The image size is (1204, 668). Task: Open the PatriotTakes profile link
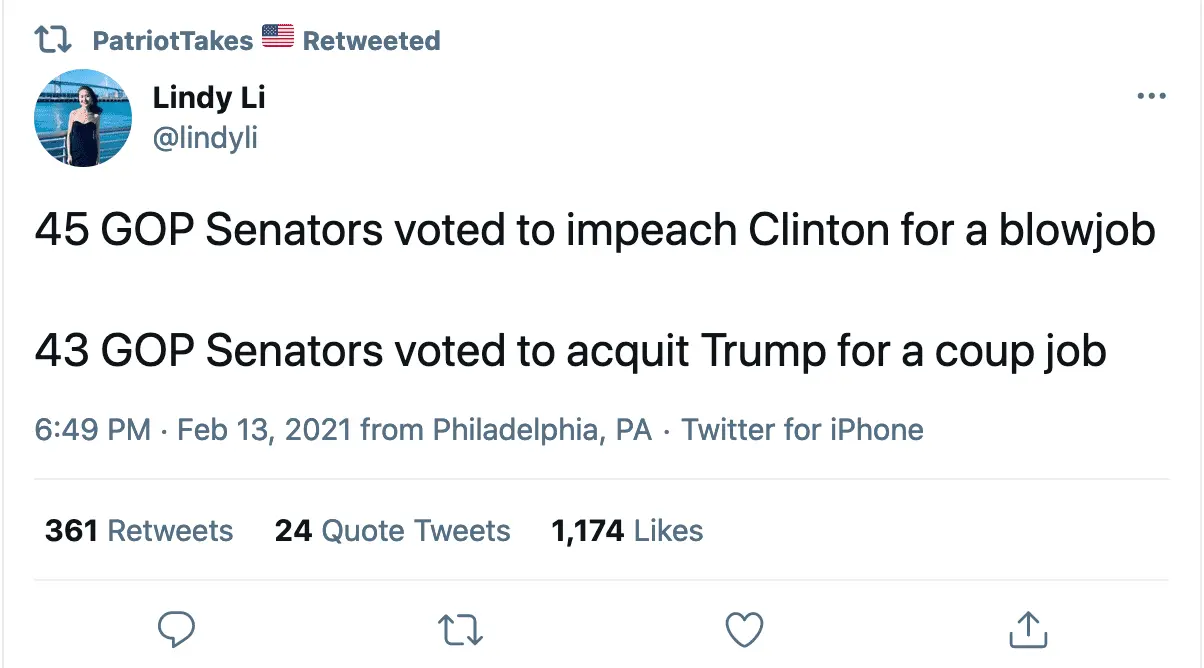click(171, 41)
